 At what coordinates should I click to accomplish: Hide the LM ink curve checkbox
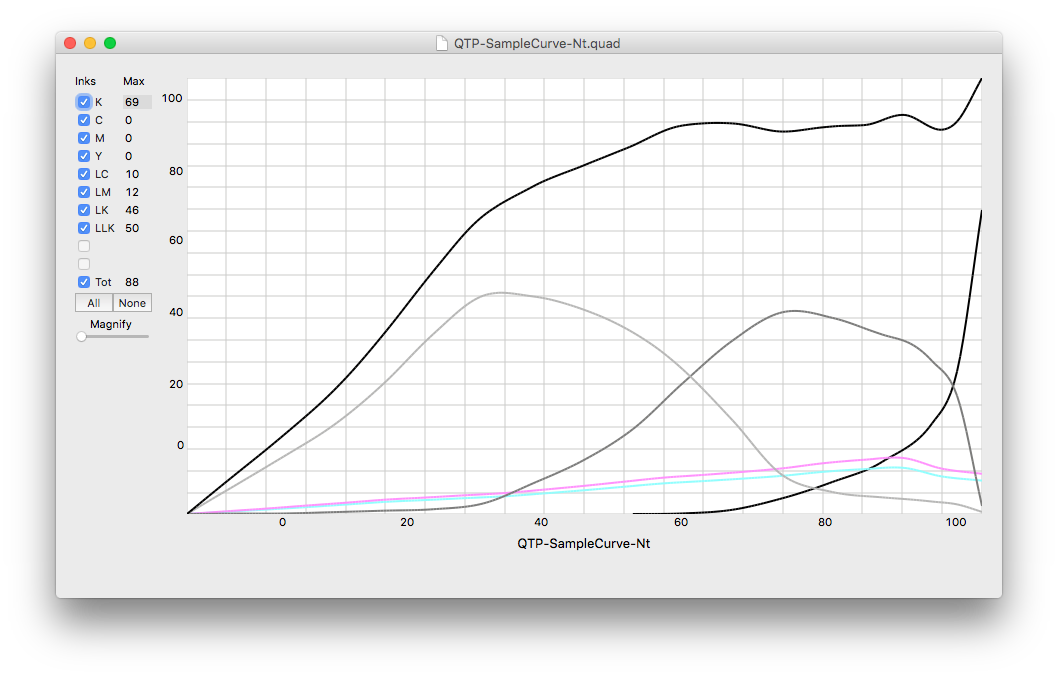point(84,192)
